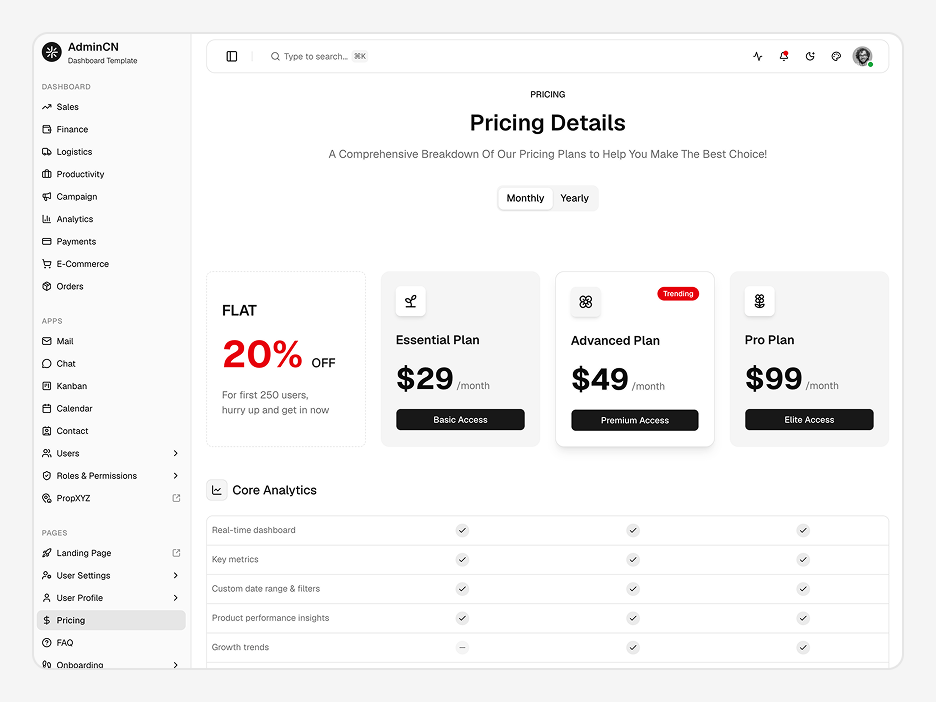Screen dimensions: 936x702
Task: Click Key metrics Essential checkmark
Action: click(462, 559)
